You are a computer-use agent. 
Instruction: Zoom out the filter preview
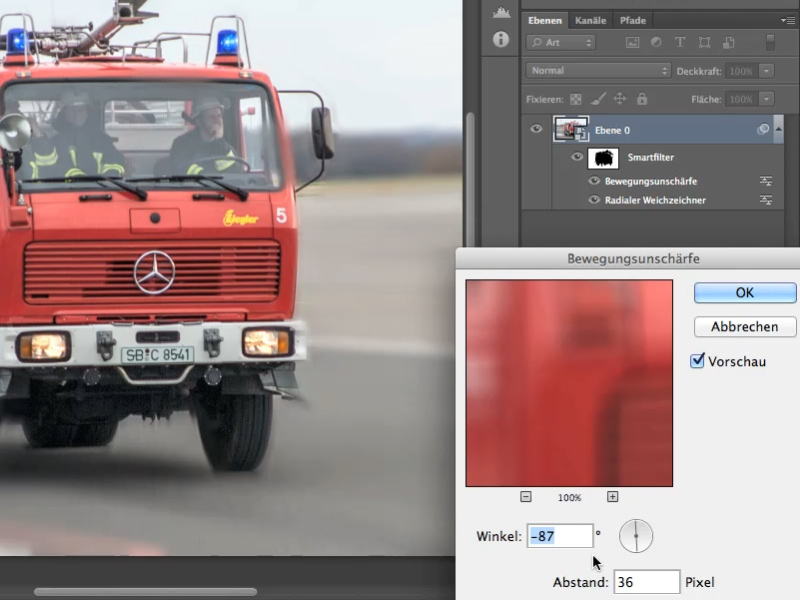click(x=526, y=496)
